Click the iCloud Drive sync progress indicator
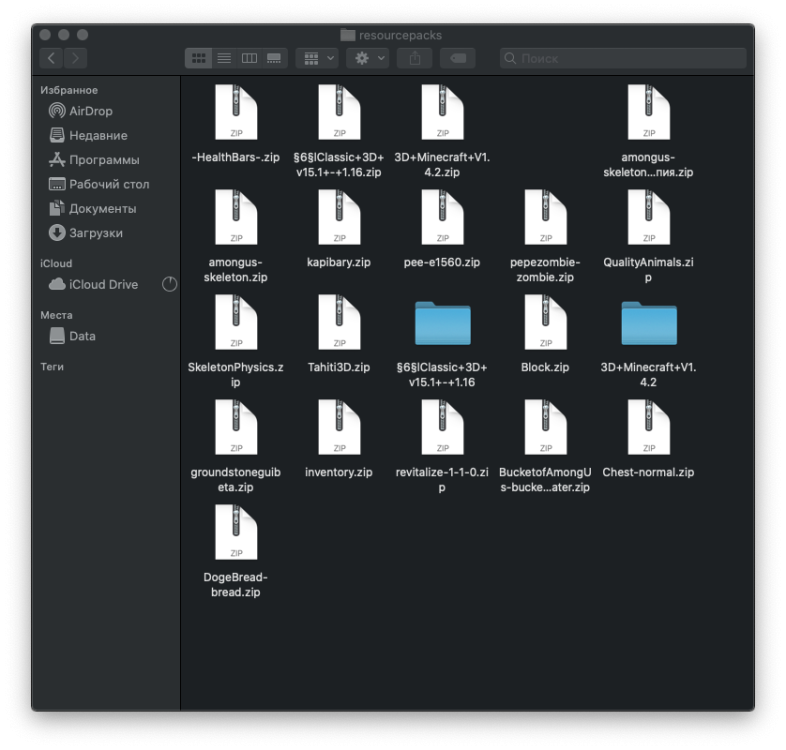 pos(169,284)
